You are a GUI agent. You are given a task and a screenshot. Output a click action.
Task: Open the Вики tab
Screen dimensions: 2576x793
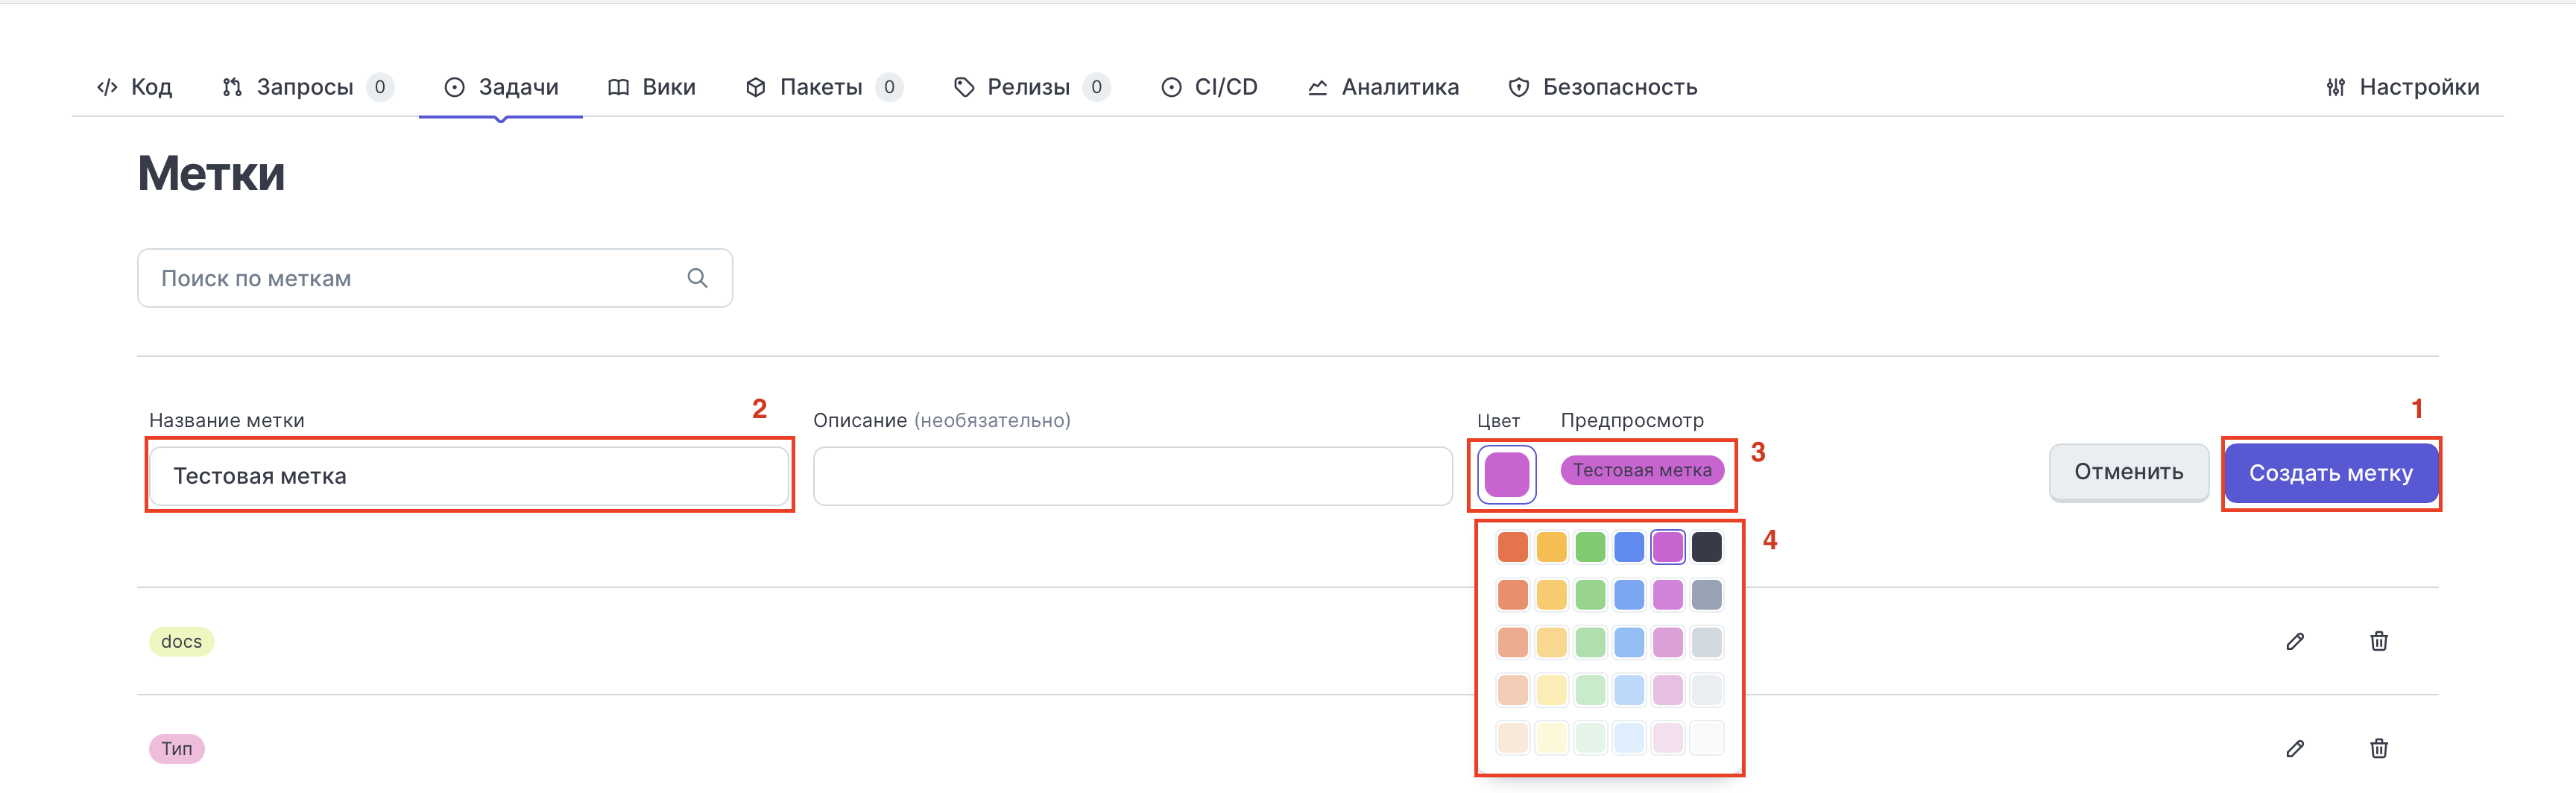[x=651, y=87]
